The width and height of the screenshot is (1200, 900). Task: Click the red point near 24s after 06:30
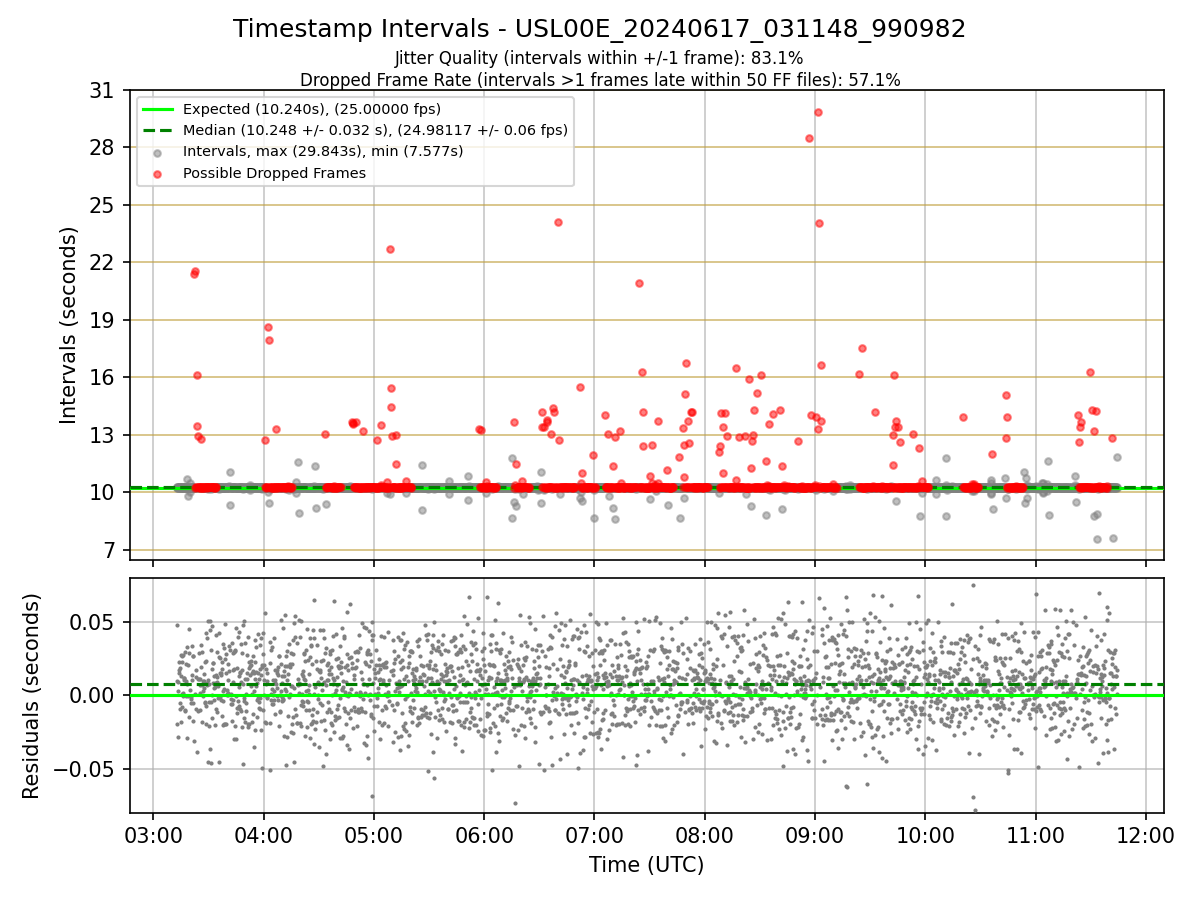(x=558, y=222)
